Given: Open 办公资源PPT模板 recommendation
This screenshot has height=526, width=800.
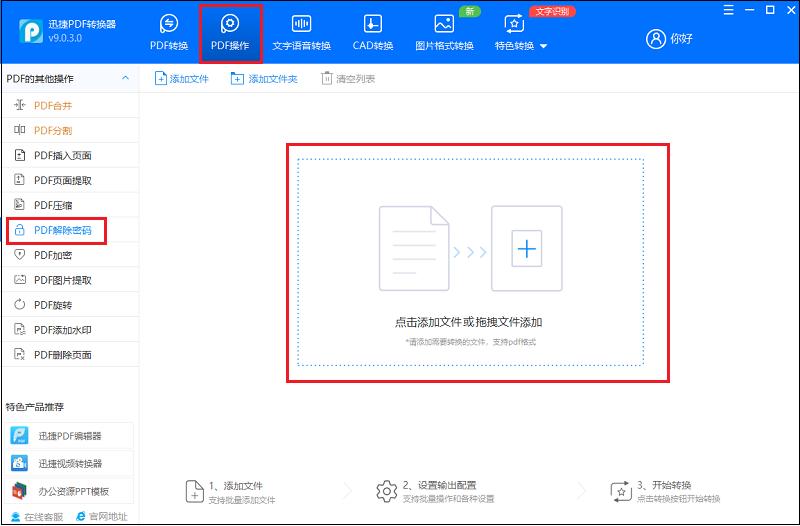Looking at the screenshot, I should pos(70,491).
